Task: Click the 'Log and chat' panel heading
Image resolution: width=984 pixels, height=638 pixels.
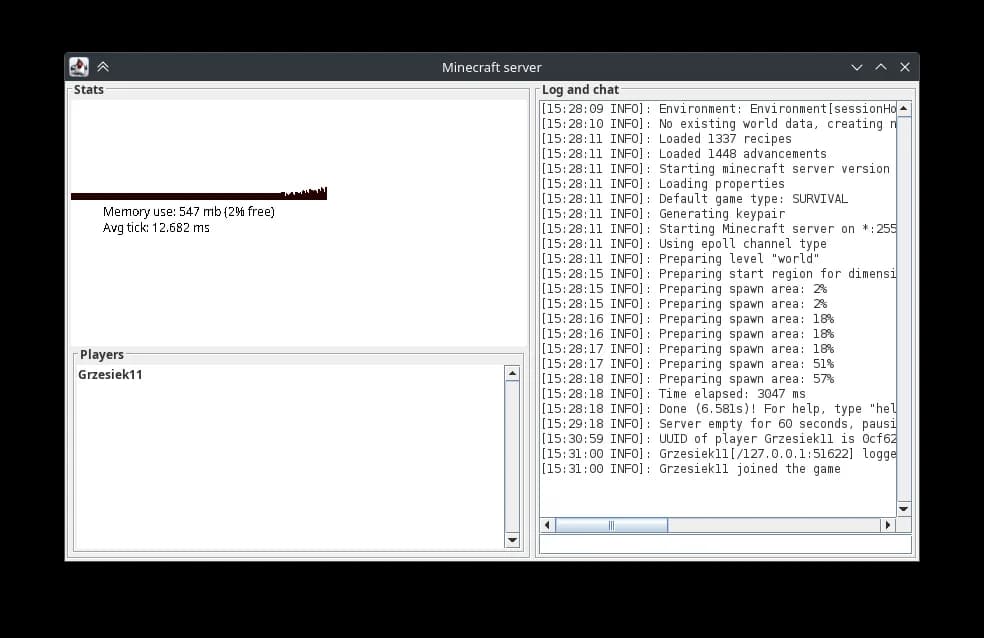Action: point(580,90)
